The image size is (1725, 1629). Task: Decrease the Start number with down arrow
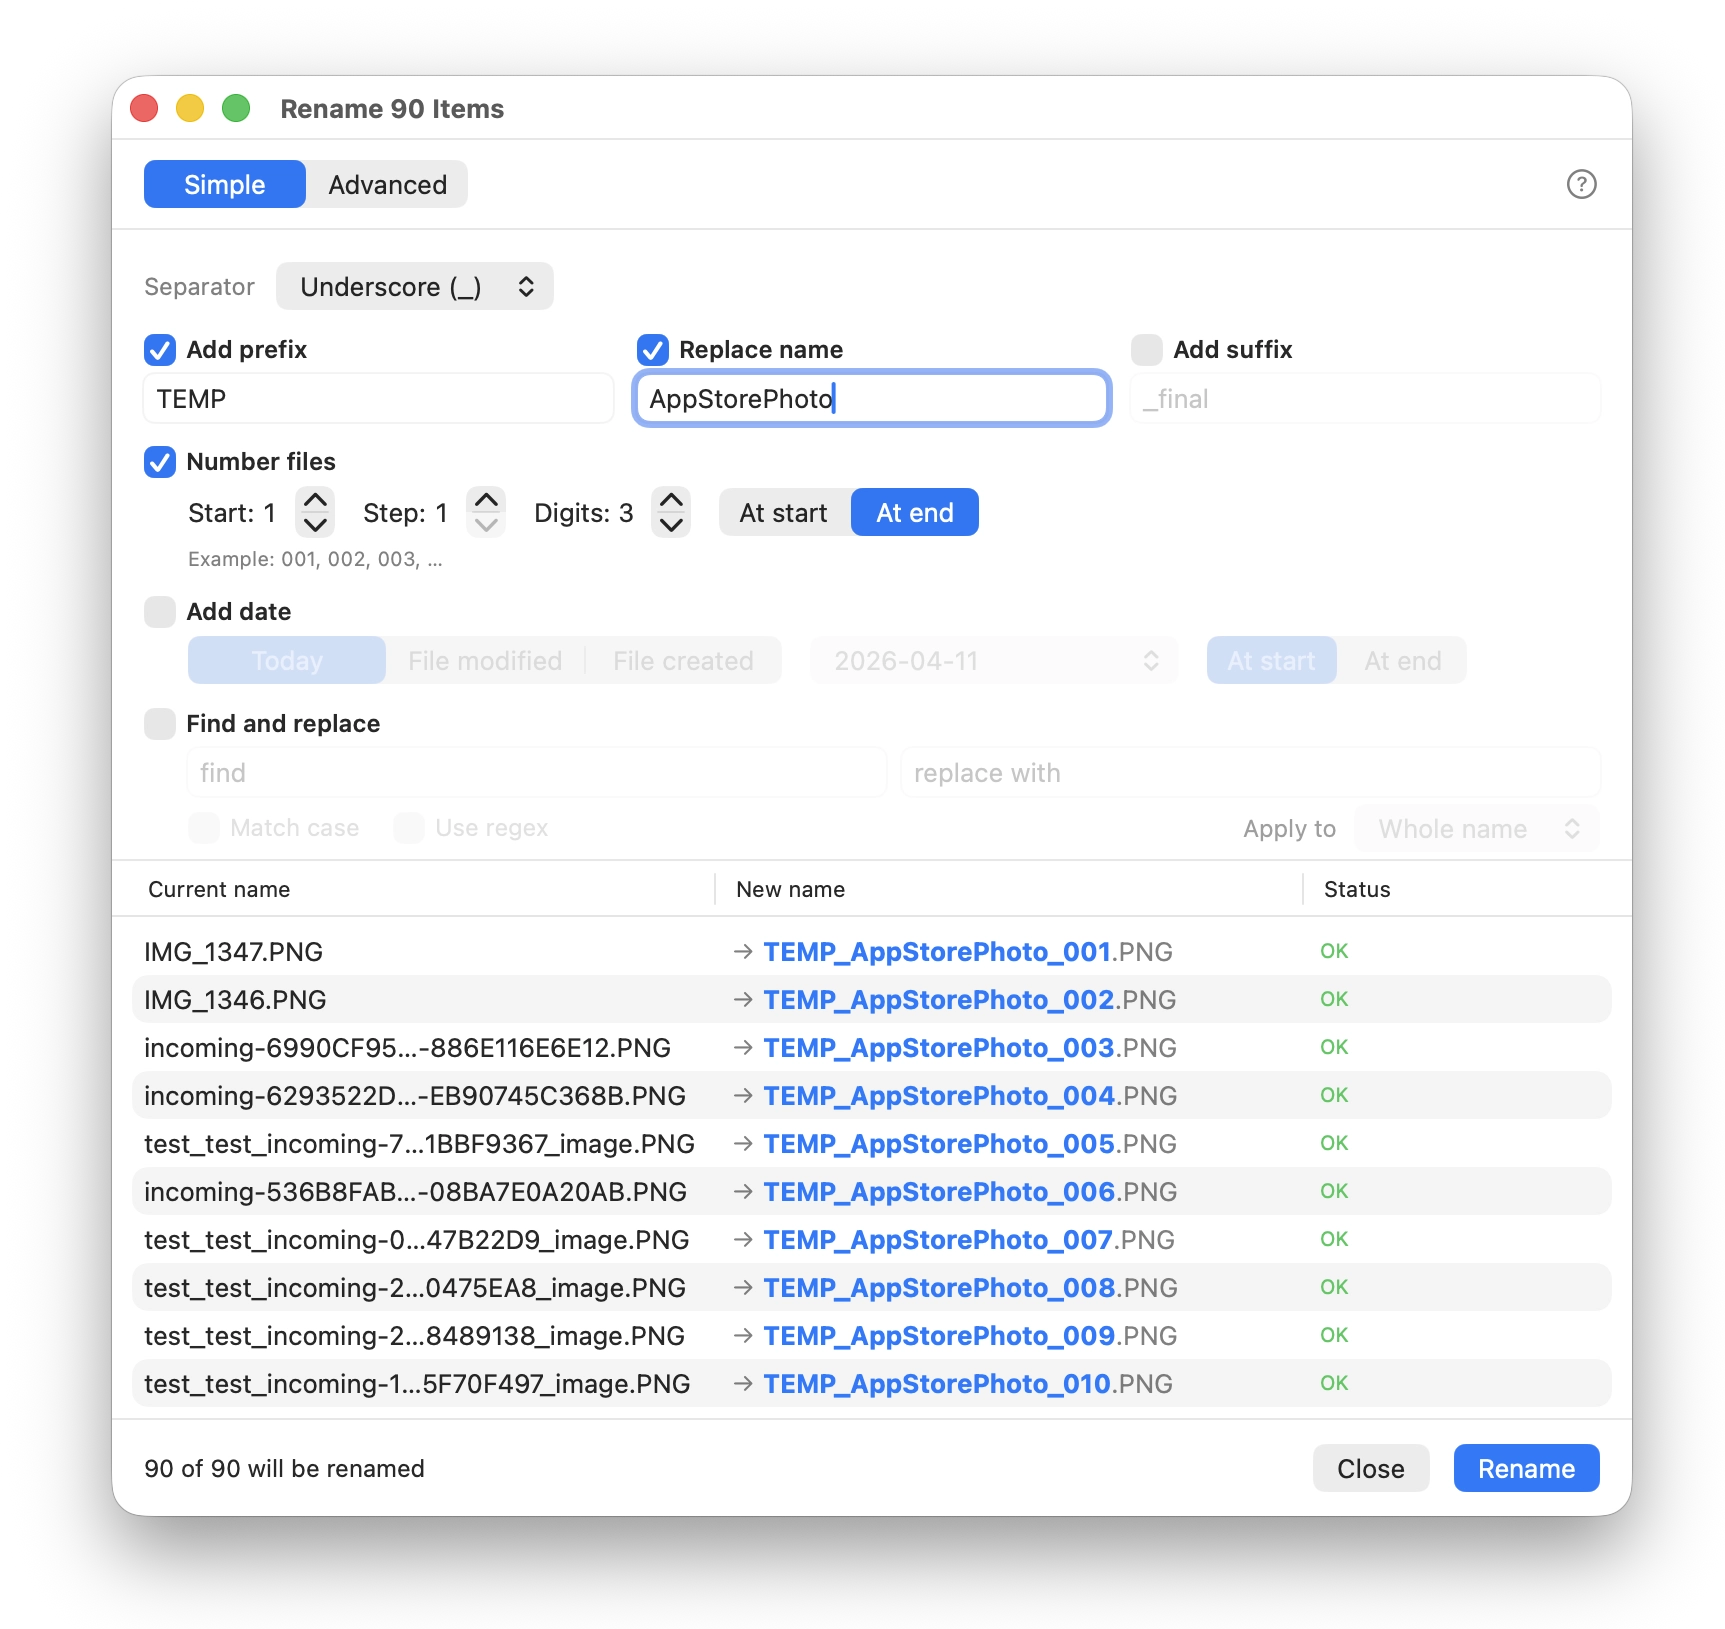tap(315, 525)
